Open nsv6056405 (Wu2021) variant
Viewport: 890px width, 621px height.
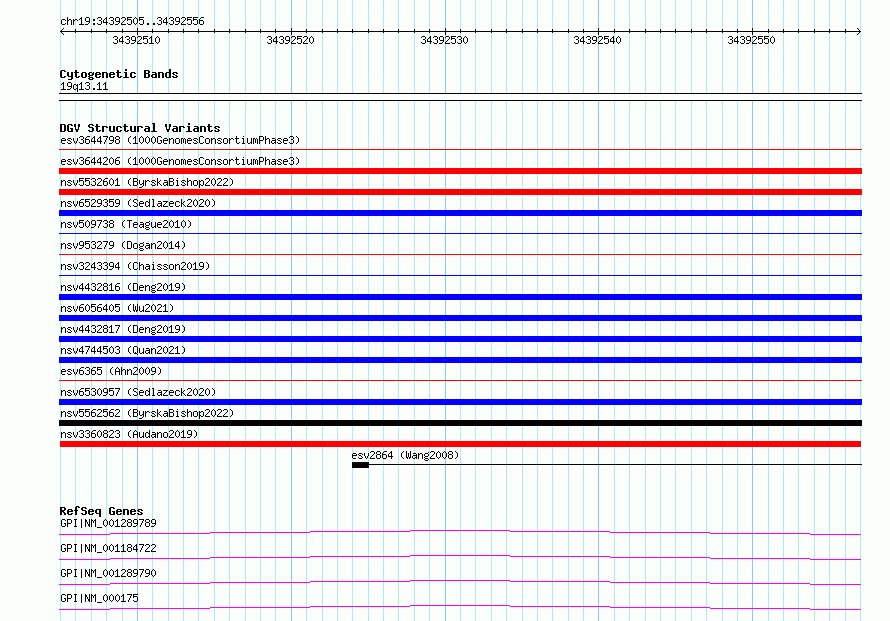point(117,308)
